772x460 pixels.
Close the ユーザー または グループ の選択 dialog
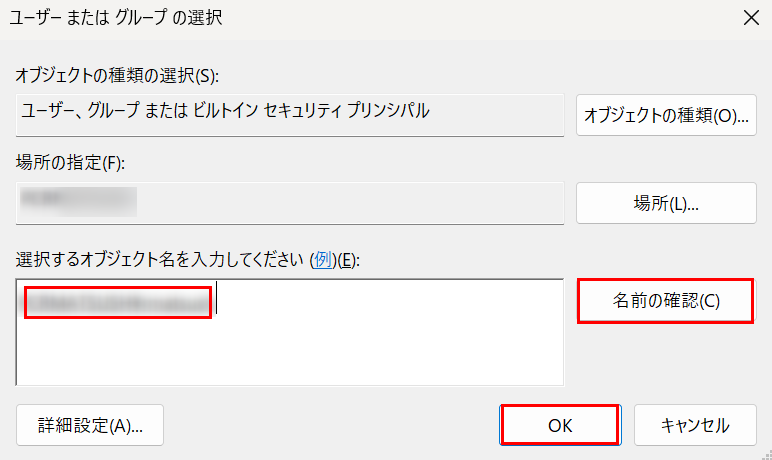751,18
